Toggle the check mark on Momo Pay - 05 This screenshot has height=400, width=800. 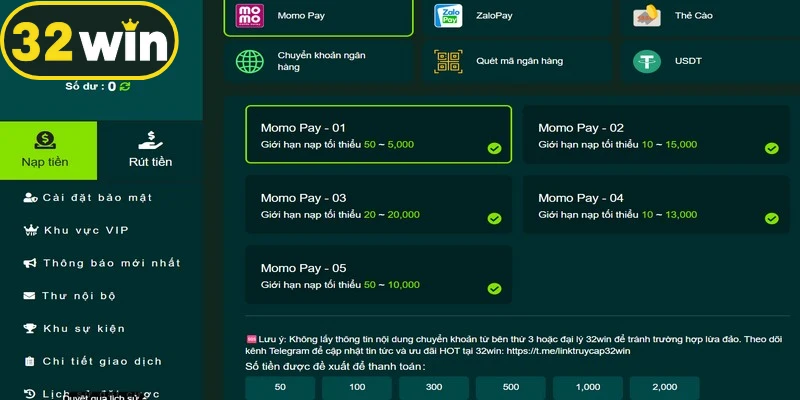click(x=494, y=289)
